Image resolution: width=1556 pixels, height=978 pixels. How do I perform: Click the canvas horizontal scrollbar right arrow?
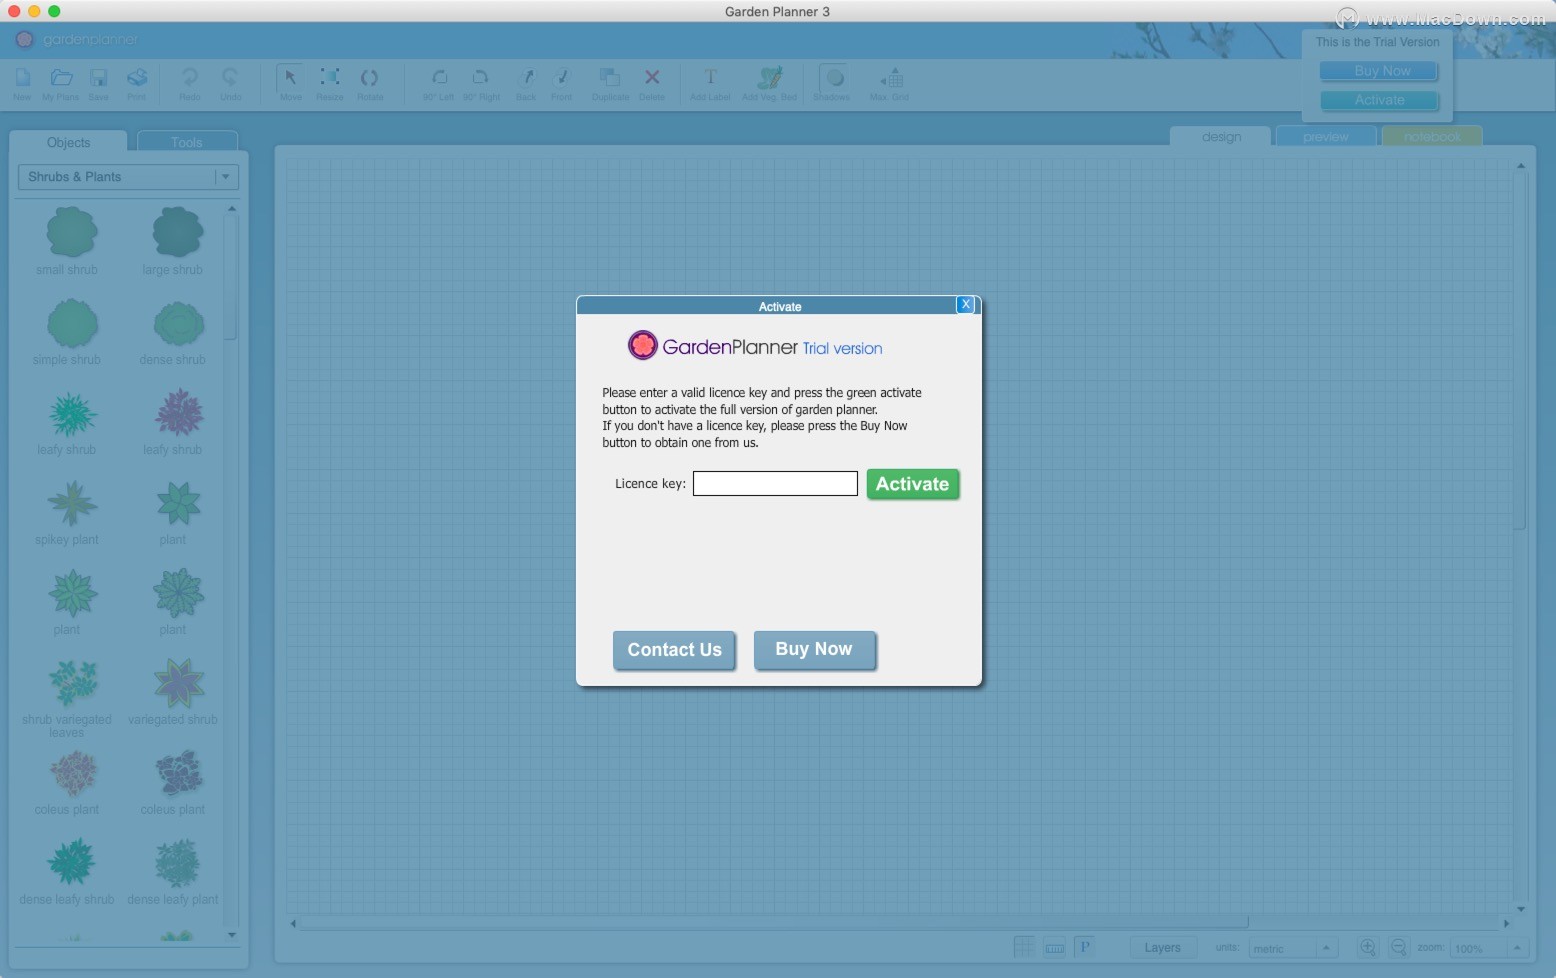1506,923
